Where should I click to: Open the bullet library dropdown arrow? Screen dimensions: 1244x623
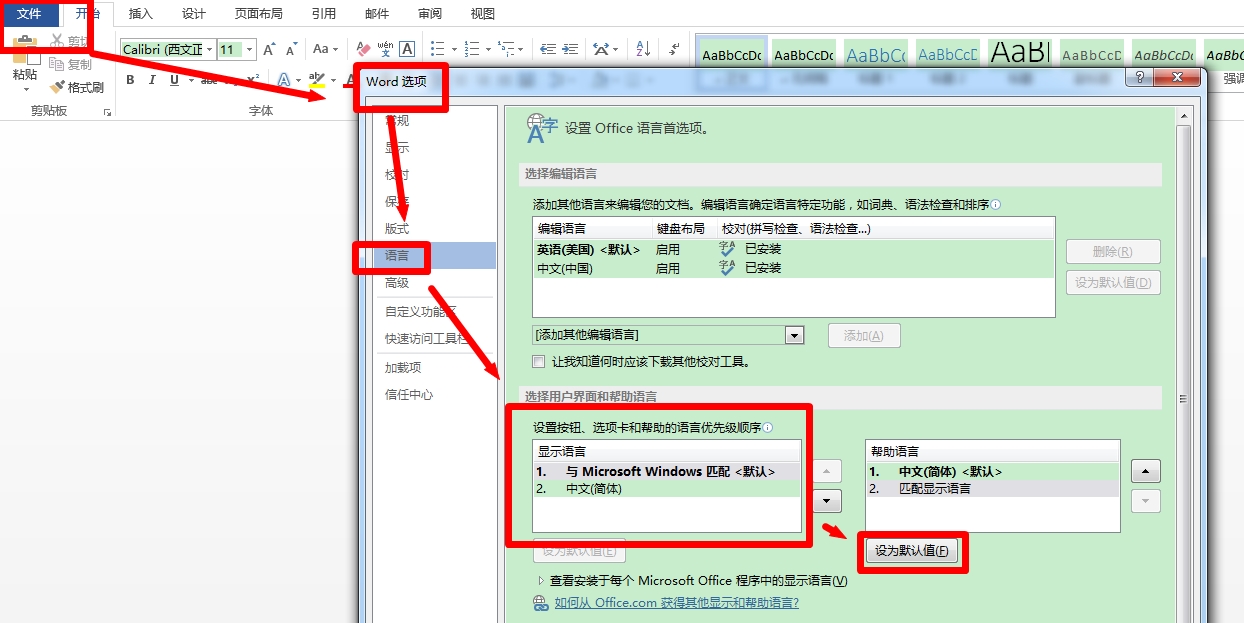point(454,49)
